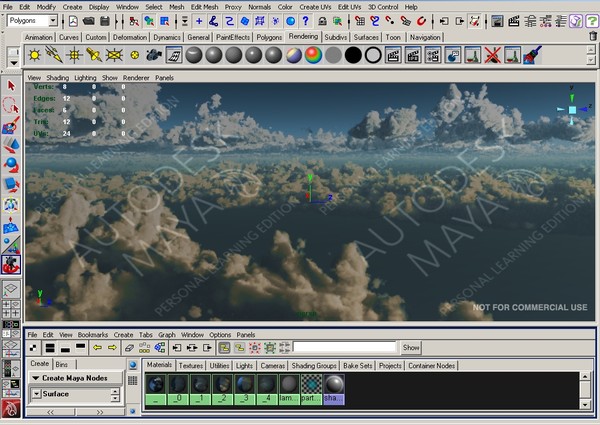Select the Universal Manipulator tool
This screenshot has width=600, height=425.
point(11,205)
